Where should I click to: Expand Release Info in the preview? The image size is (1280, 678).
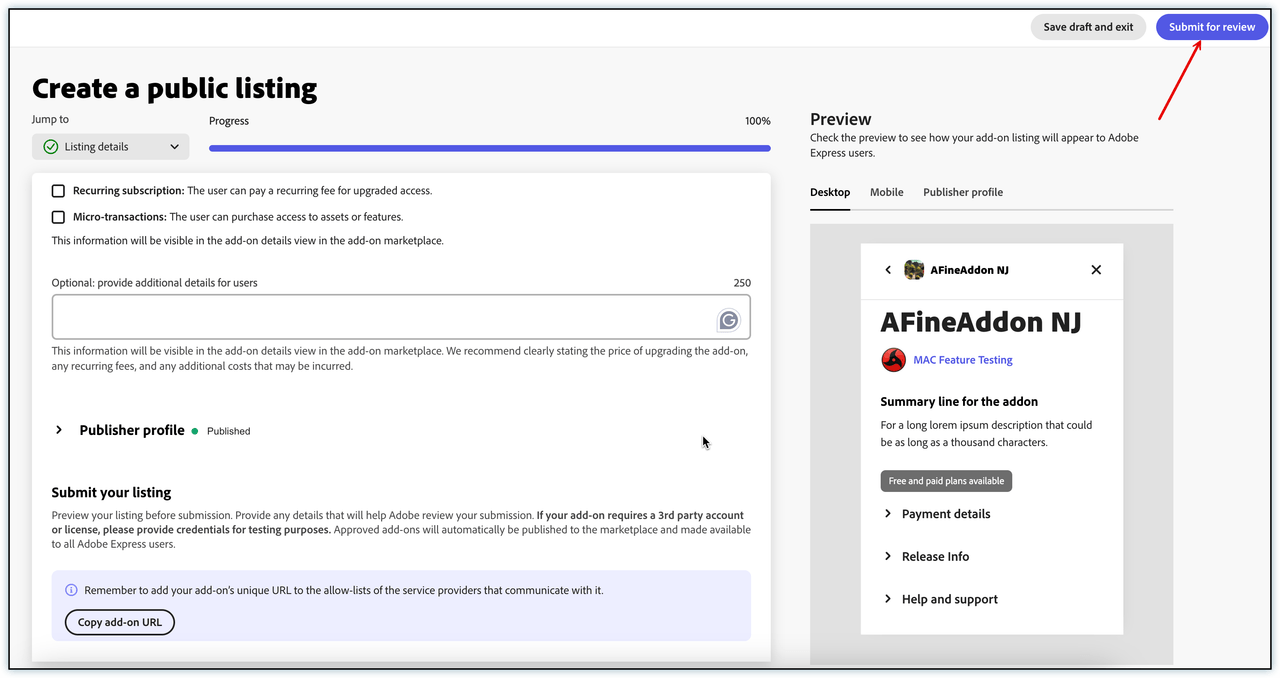(x=888, y=557)
